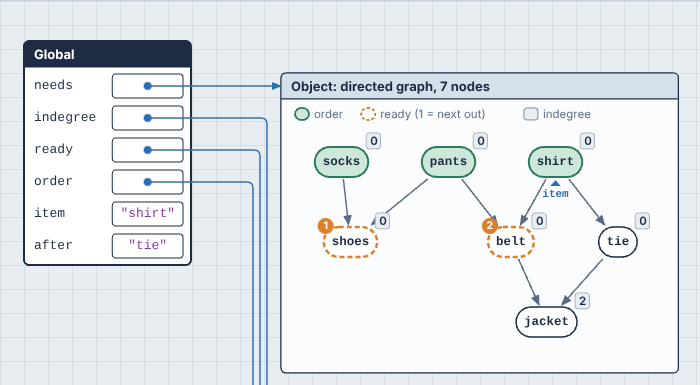Click the after value "tie"
The image size is (700, 385).
point(148,246)
